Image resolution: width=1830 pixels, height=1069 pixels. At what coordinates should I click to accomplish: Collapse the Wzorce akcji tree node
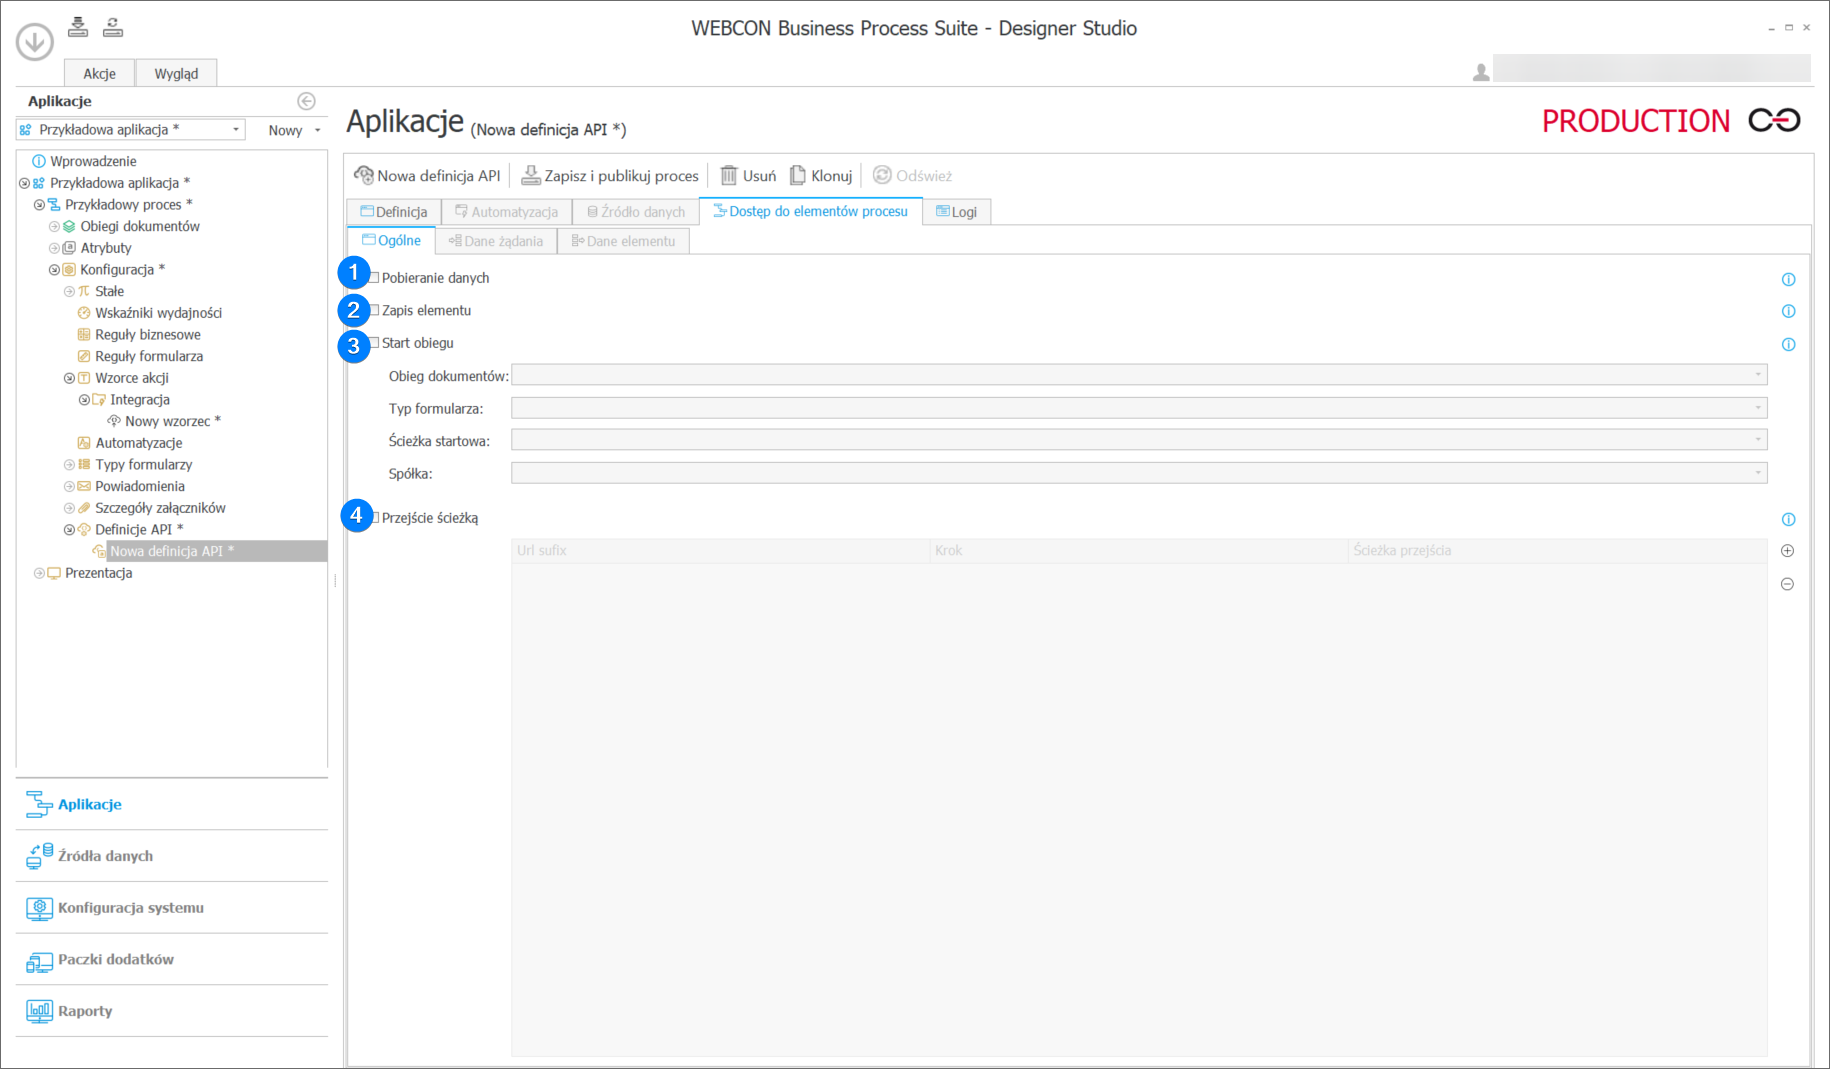69,378
